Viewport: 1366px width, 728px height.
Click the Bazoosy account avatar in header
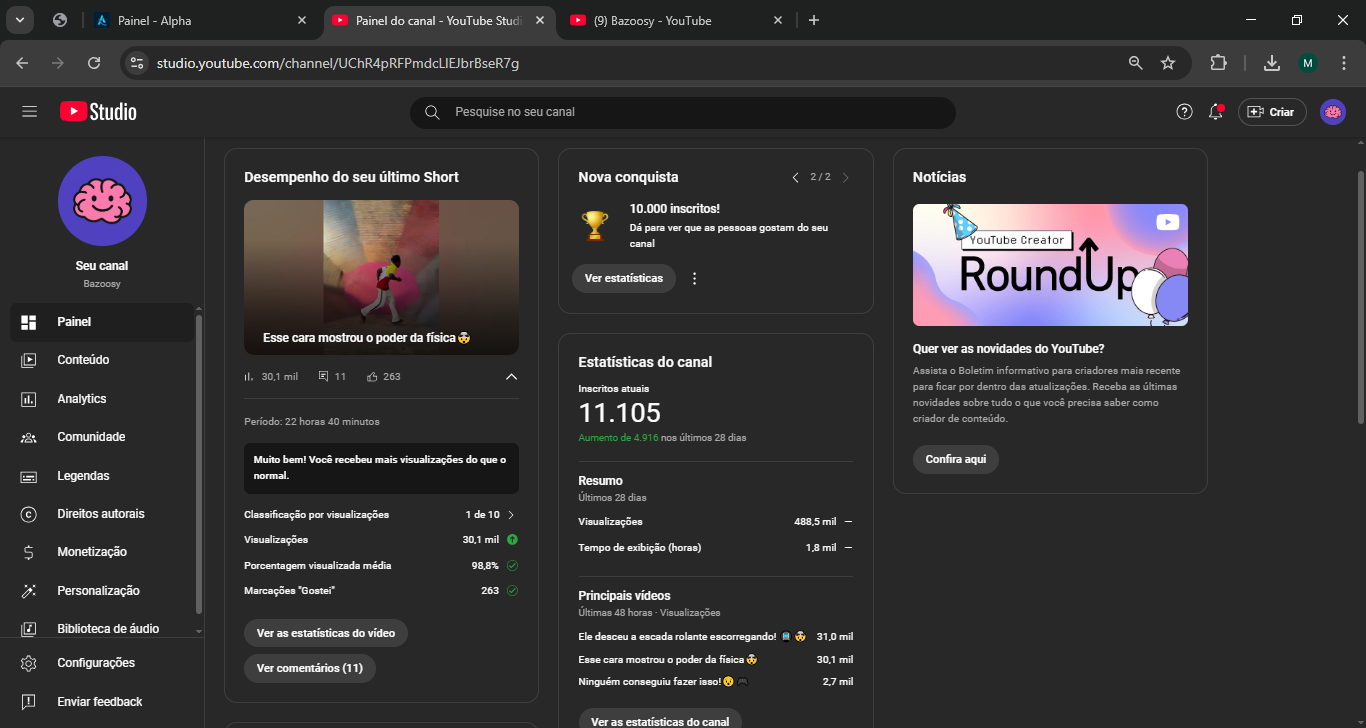[x=1332, y=112]
